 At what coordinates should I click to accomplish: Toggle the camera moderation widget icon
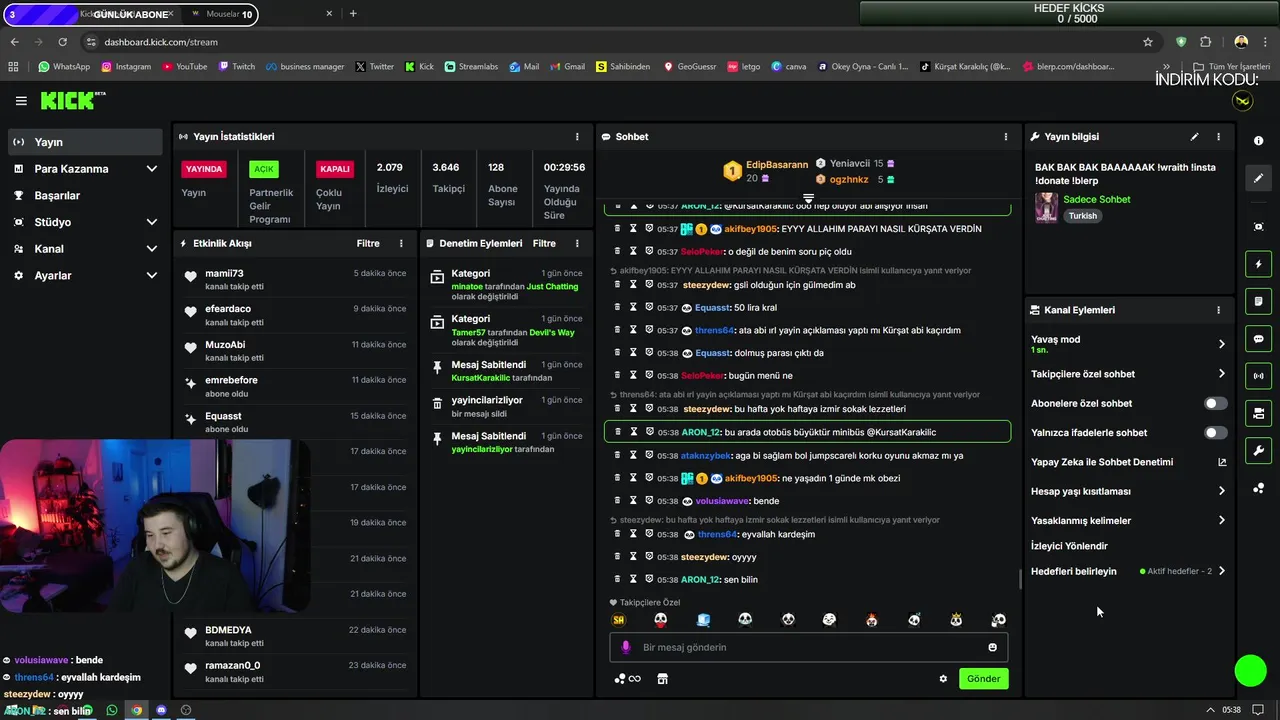click(1258, 413)
